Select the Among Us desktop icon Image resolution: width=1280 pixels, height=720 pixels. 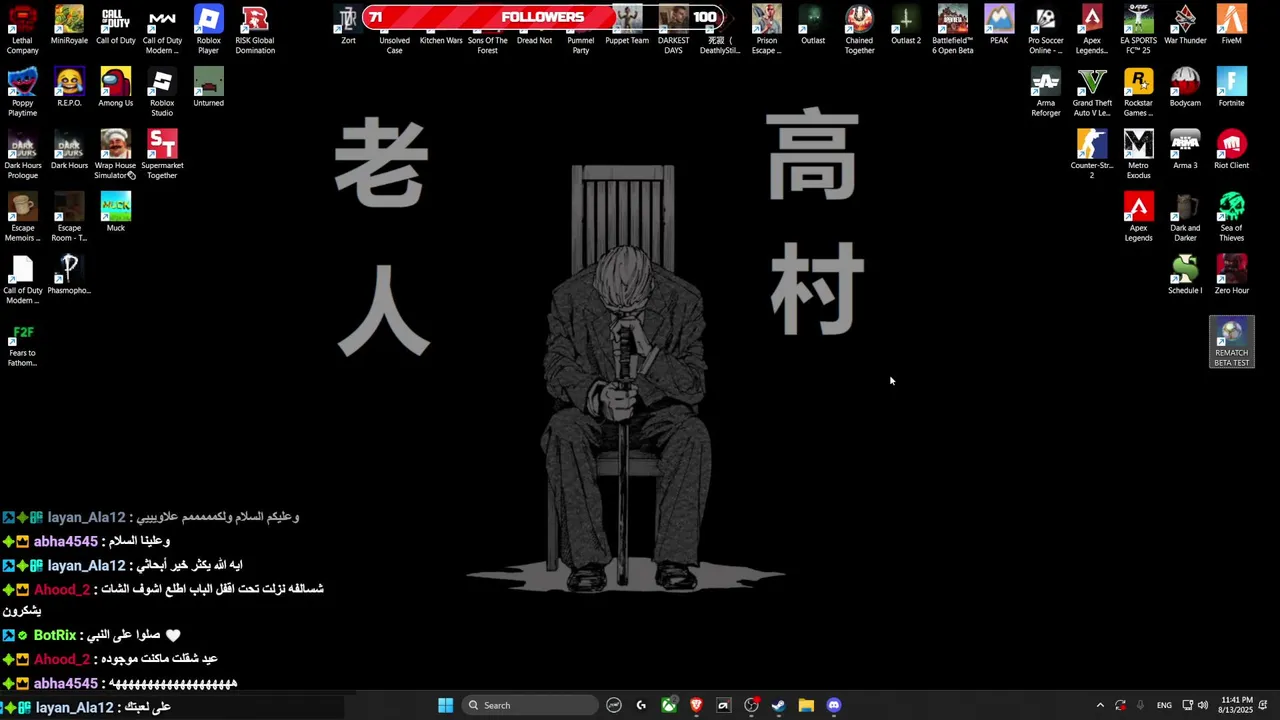point(115,88)
